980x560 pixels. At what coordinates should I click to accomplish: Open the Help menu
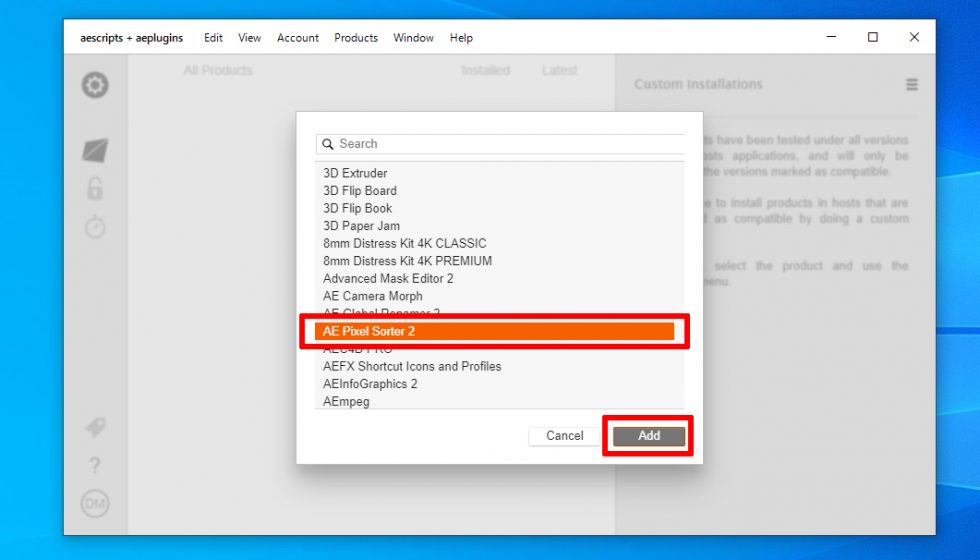point(461,38)
